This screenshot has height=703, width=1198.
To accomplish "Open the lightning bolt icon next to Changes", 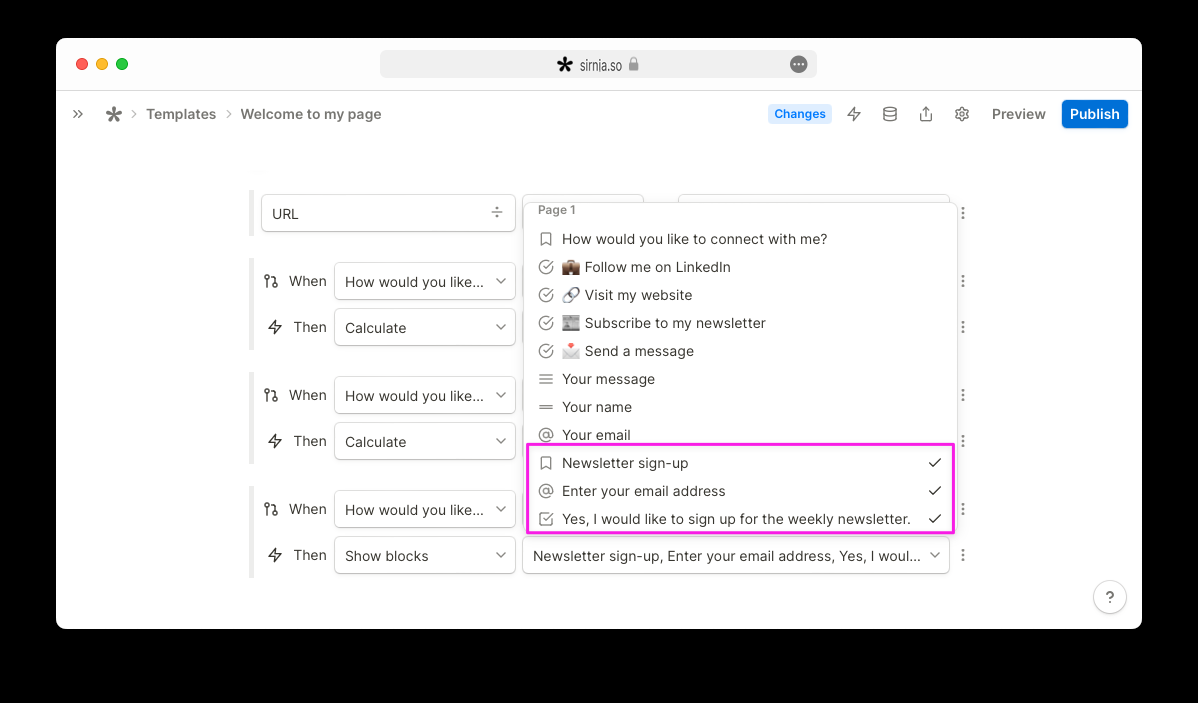I will [854, 114].
